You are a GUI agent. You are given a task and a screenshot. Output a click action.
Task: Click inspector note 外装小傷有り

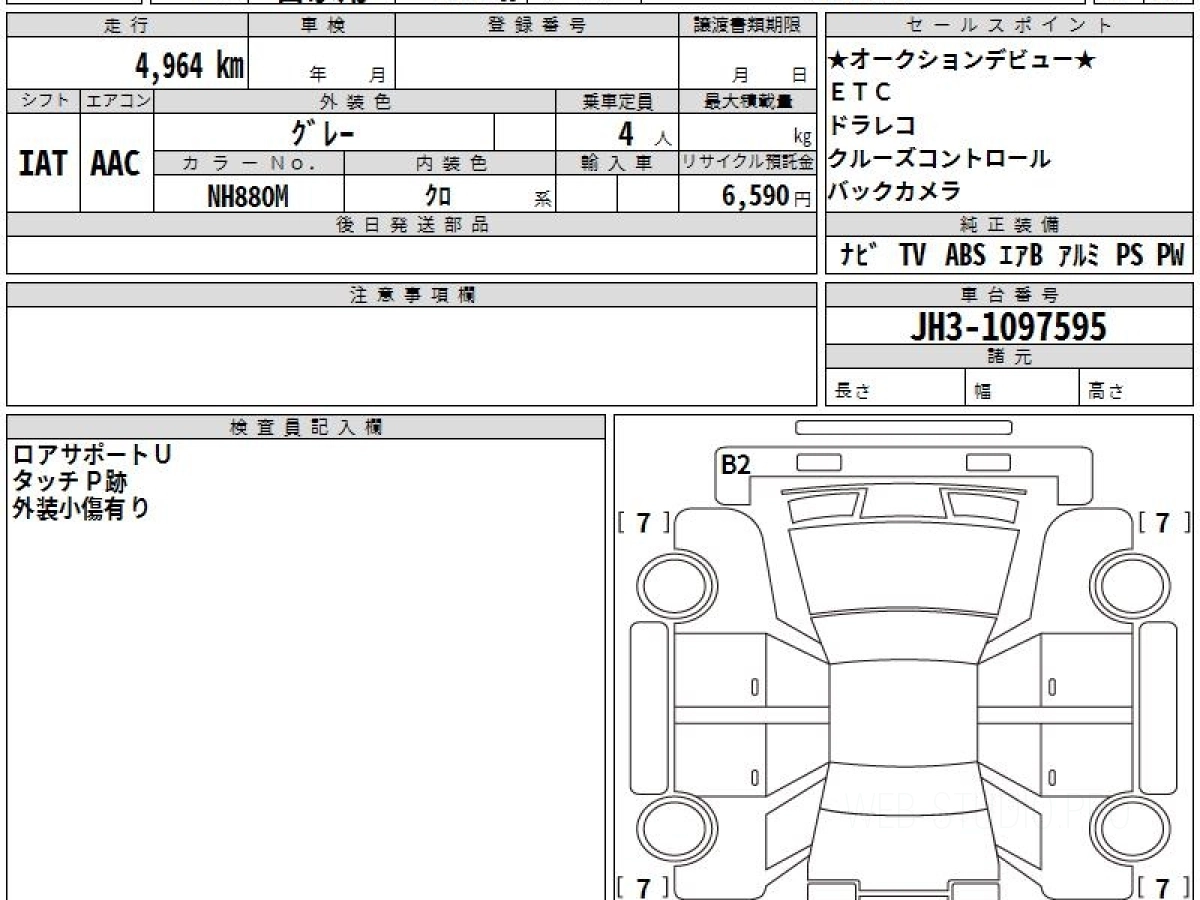tap(81, 508)
